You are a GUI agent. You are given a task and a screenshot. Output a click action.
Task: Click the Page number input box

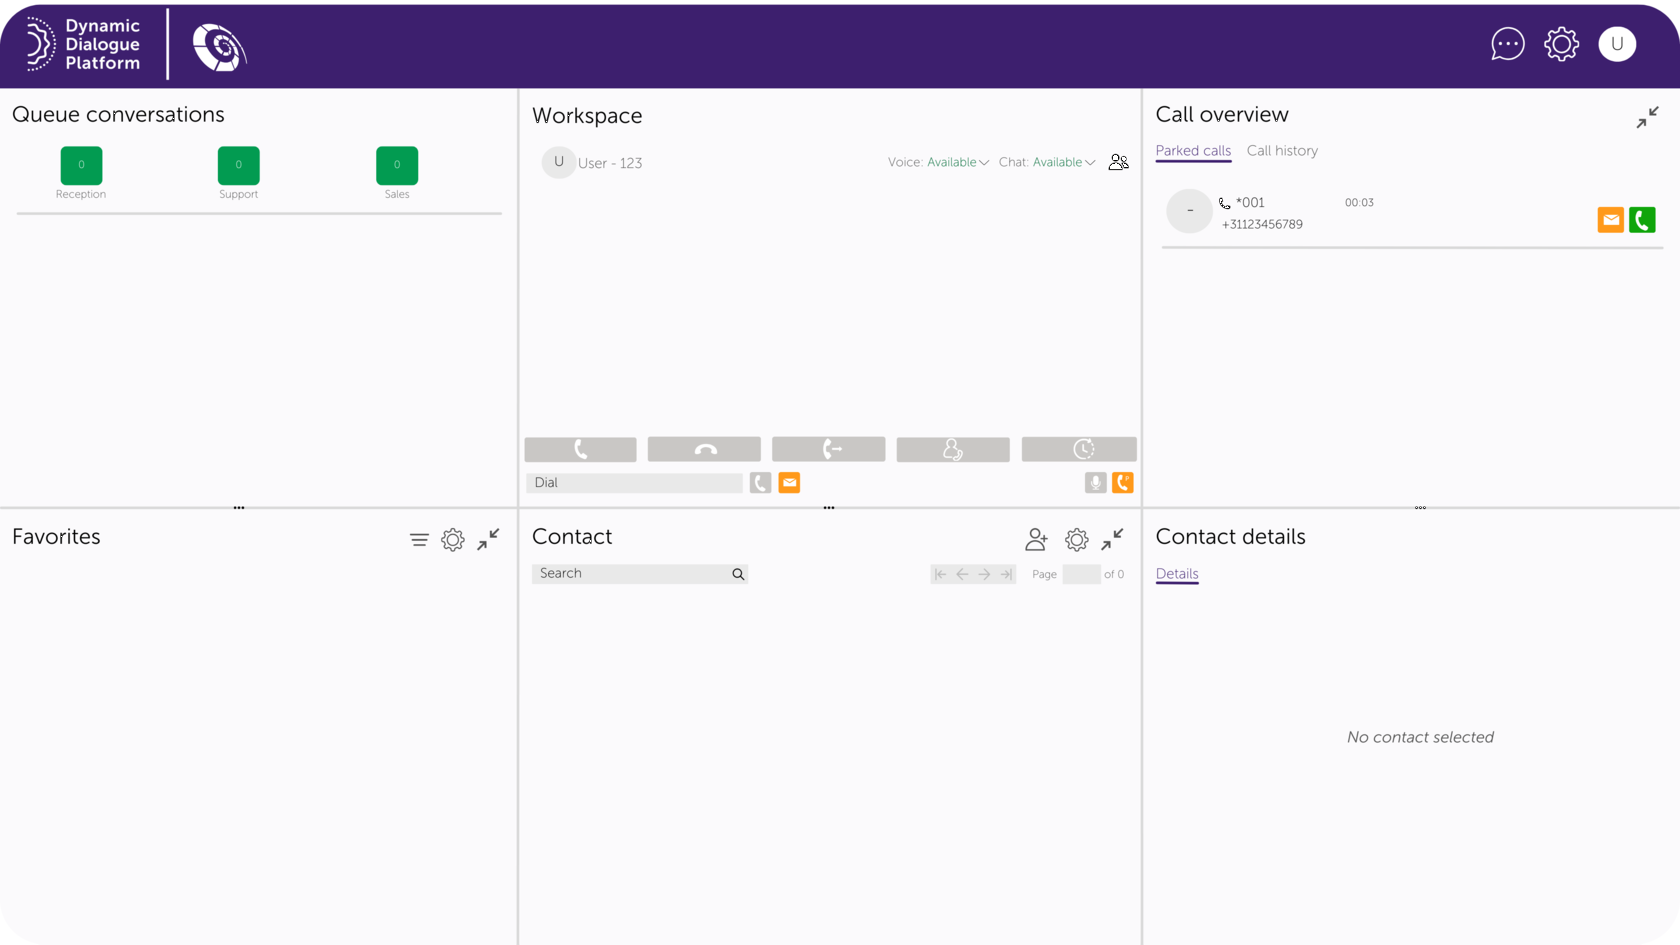[x=1081, y=574]
